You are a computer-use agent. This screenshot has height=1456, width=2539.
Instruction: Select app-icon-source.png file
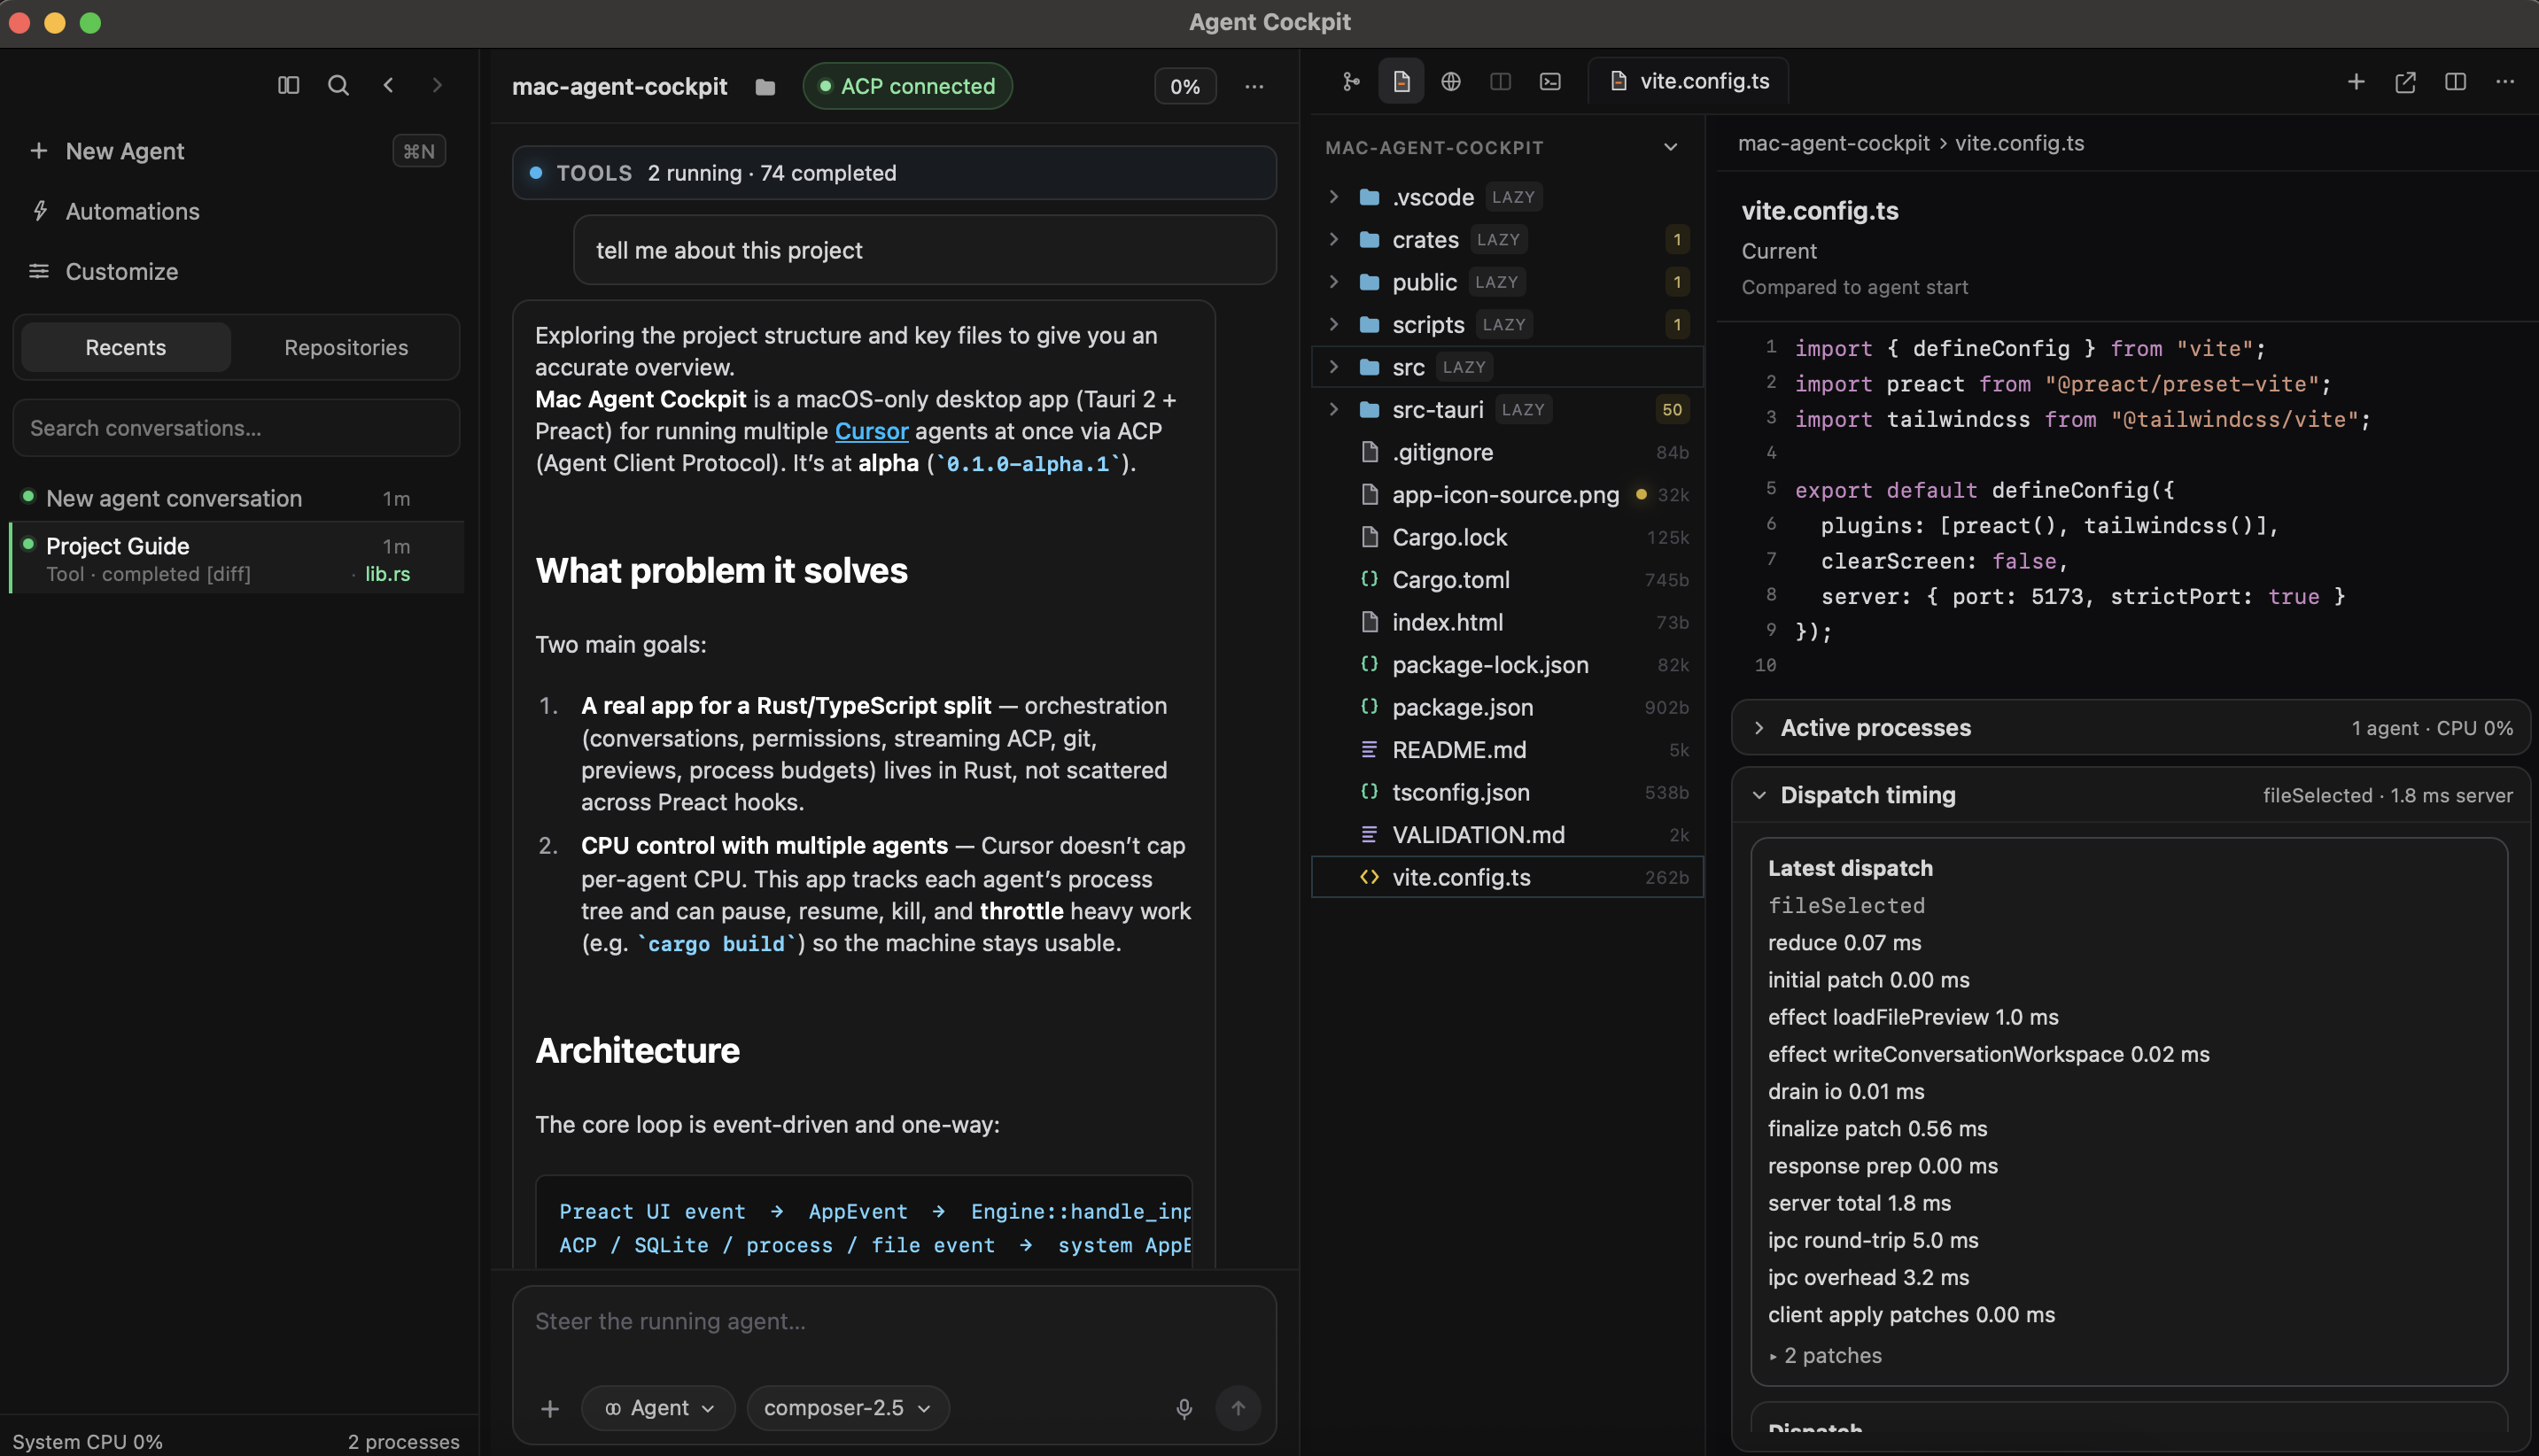tap(1507, 494)
